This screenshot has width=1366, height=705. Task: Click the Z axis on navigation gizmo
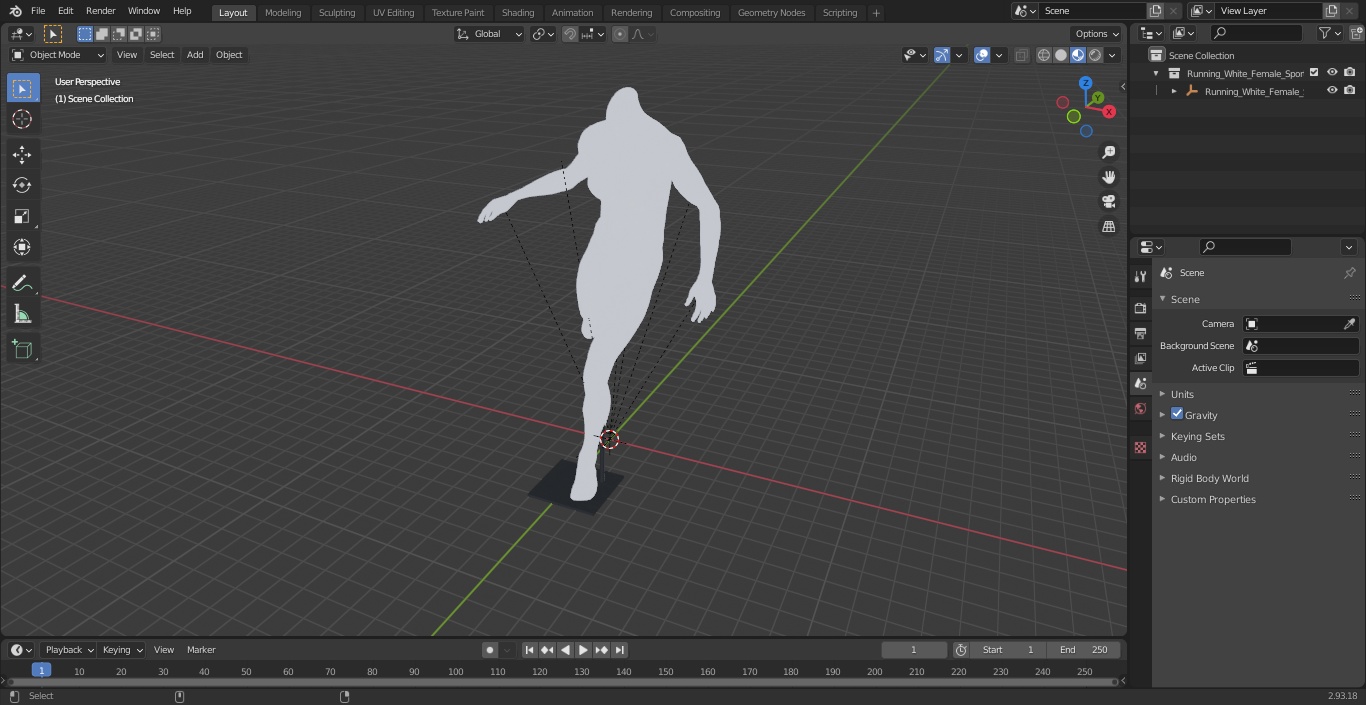[x=1085, y=83]
